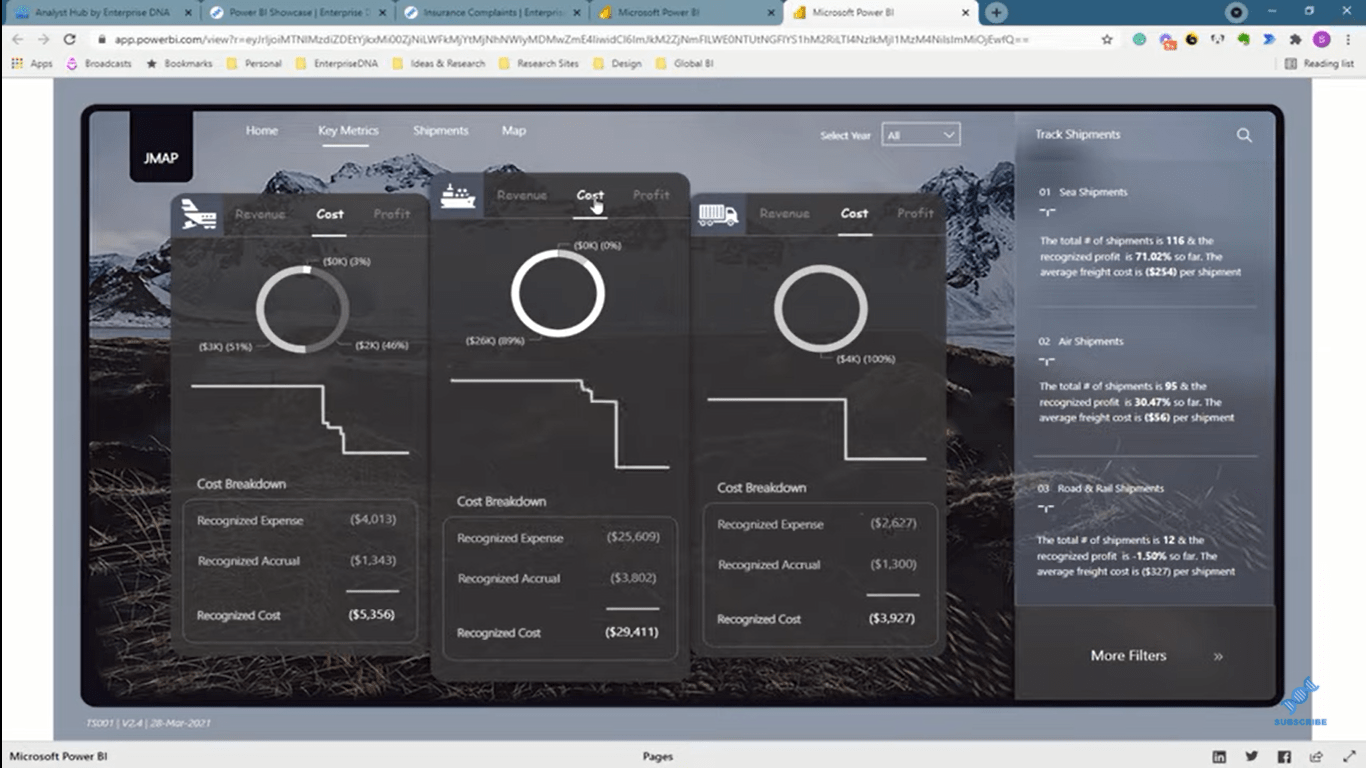Open the Apps shortcut in bookmarks bar
The image size is (1366, 768).
(32, 63)
